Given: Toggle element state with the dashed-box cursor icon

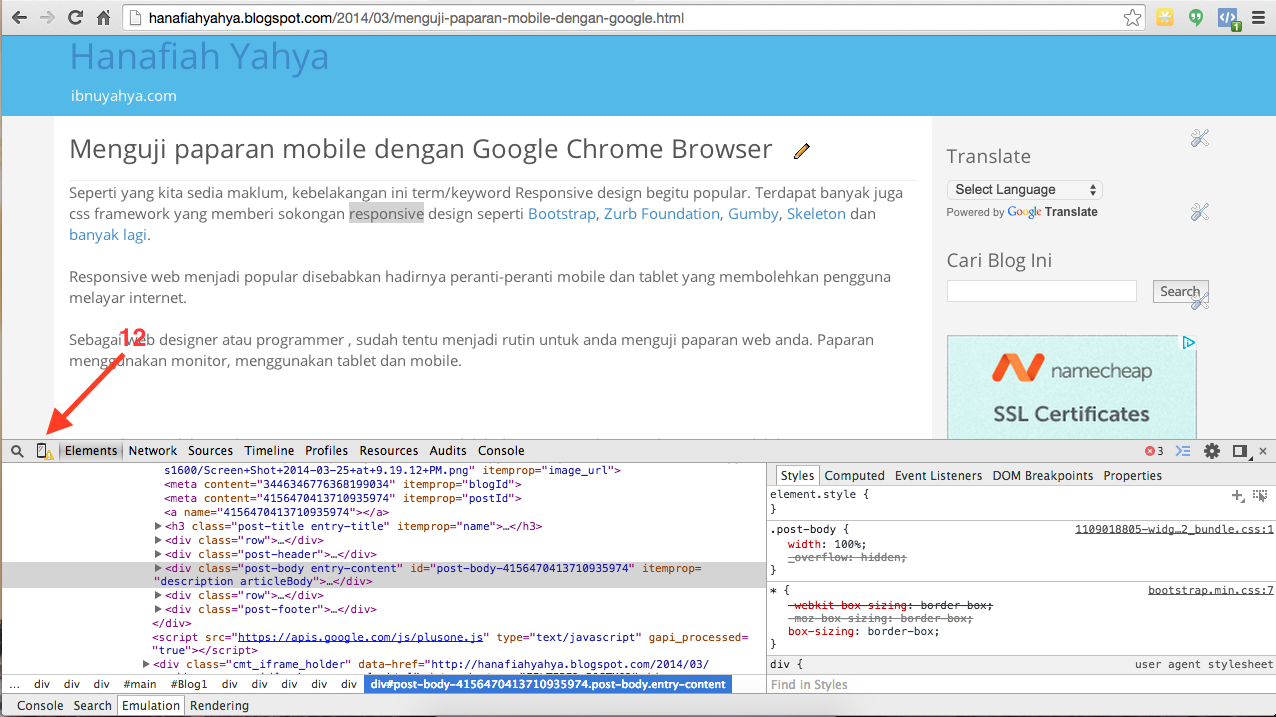Looking at the screenshot, I should click(x=1260, y=495).
